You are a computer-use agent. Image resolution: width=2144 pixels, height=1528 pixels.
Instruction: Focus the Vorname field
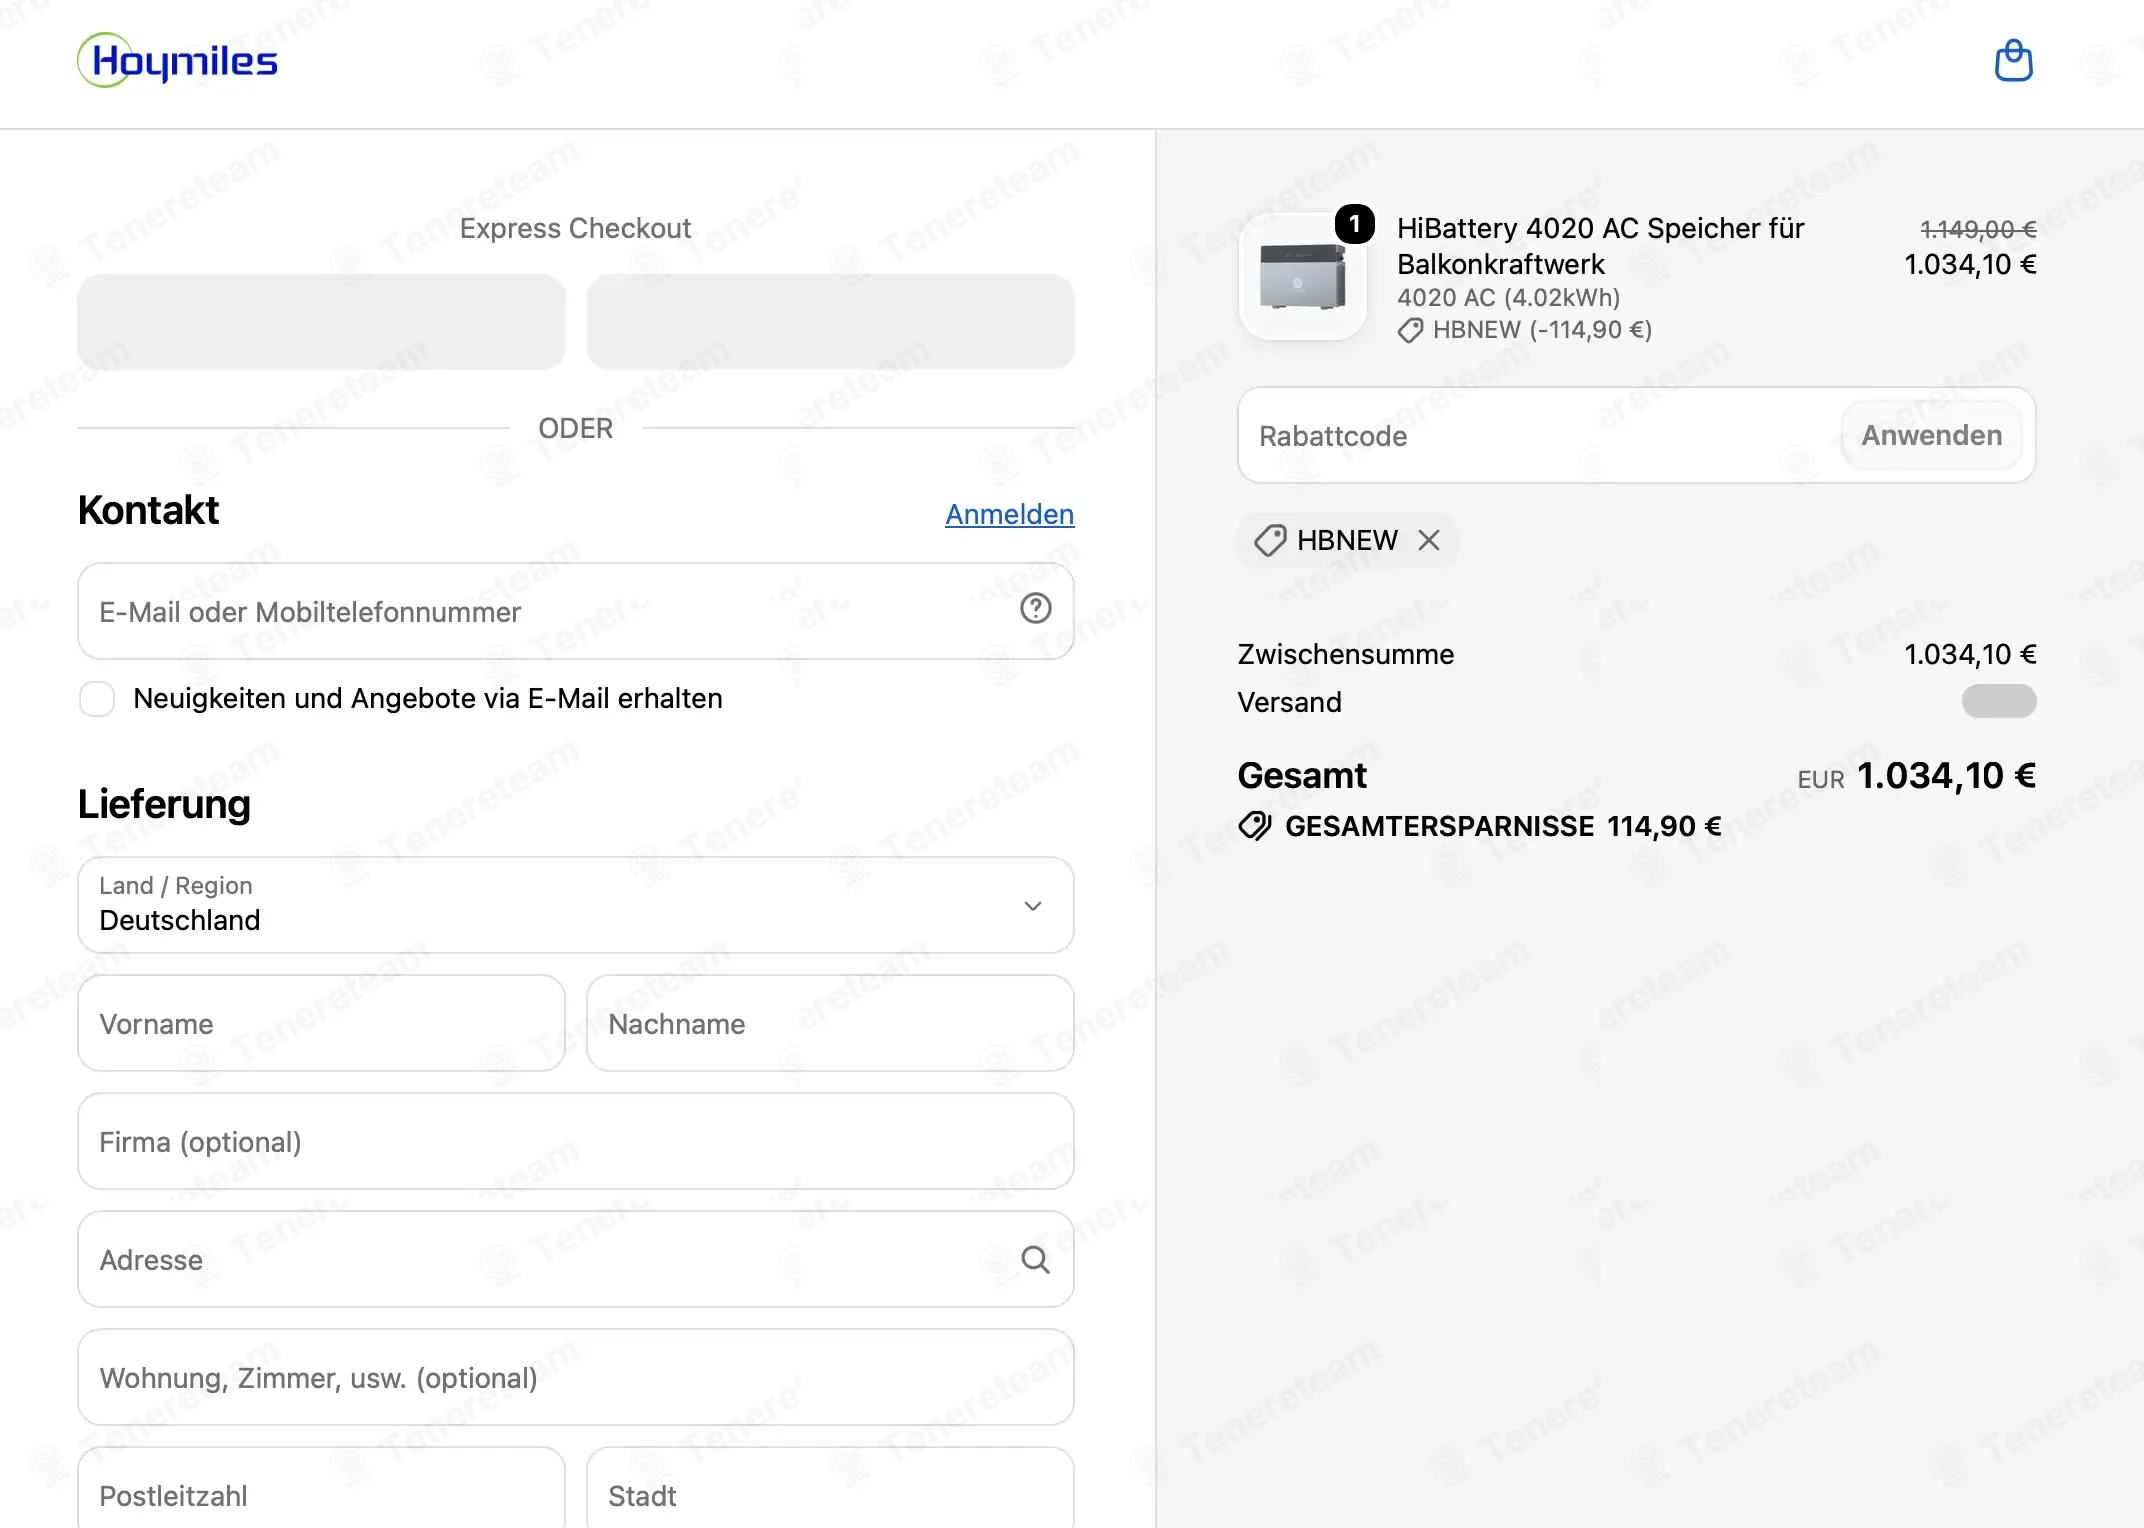321,1024
